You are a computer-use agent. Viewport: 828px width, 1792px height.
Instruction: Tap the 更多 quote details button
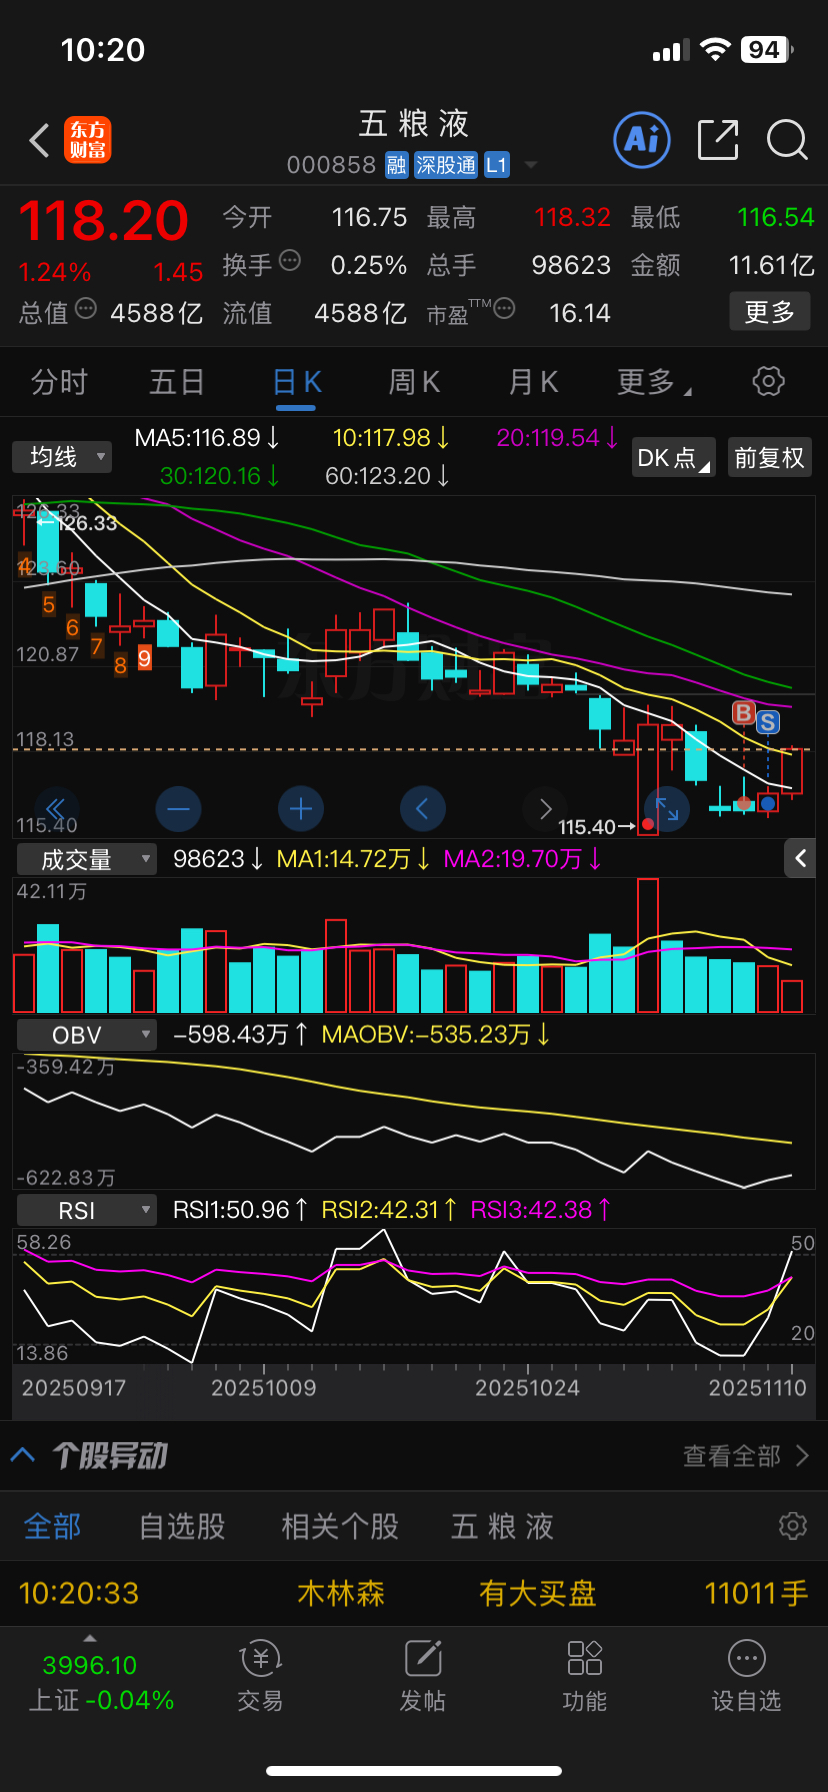(x=769, y=312)
